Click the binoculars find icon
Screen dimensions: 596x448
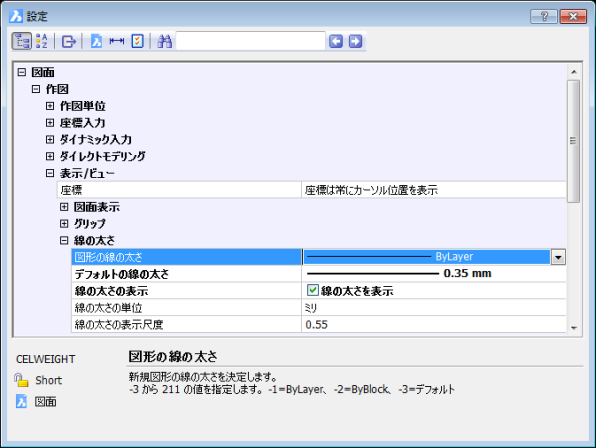165,41
